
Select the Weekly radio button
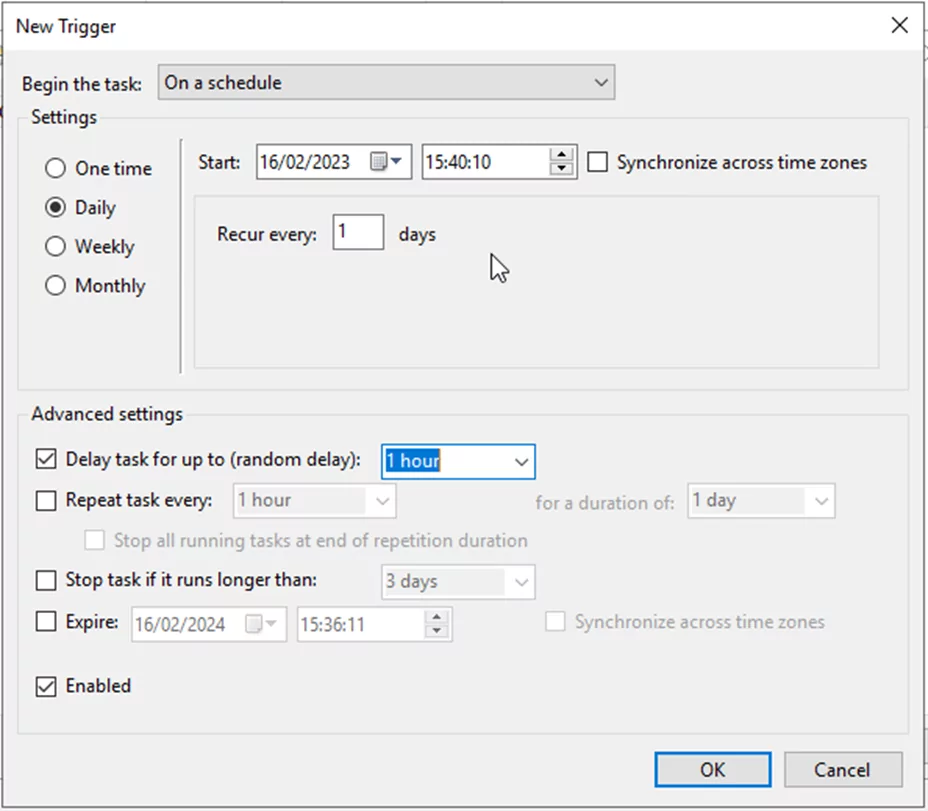pos(55,246)
